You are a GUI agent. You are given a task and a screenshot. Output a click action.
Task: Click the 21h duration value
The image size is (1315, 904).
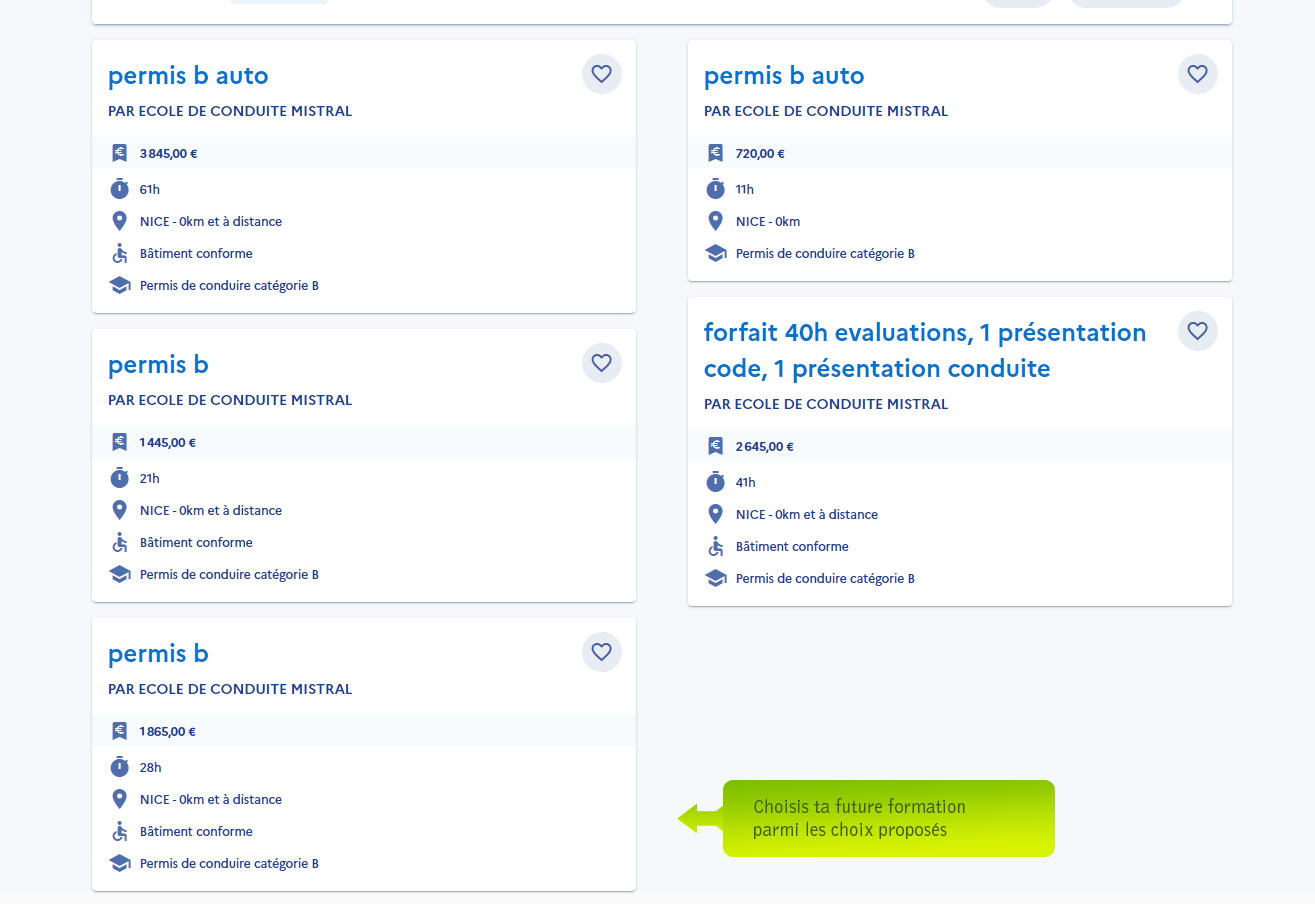pyautogui.click(x=150, y=478)
